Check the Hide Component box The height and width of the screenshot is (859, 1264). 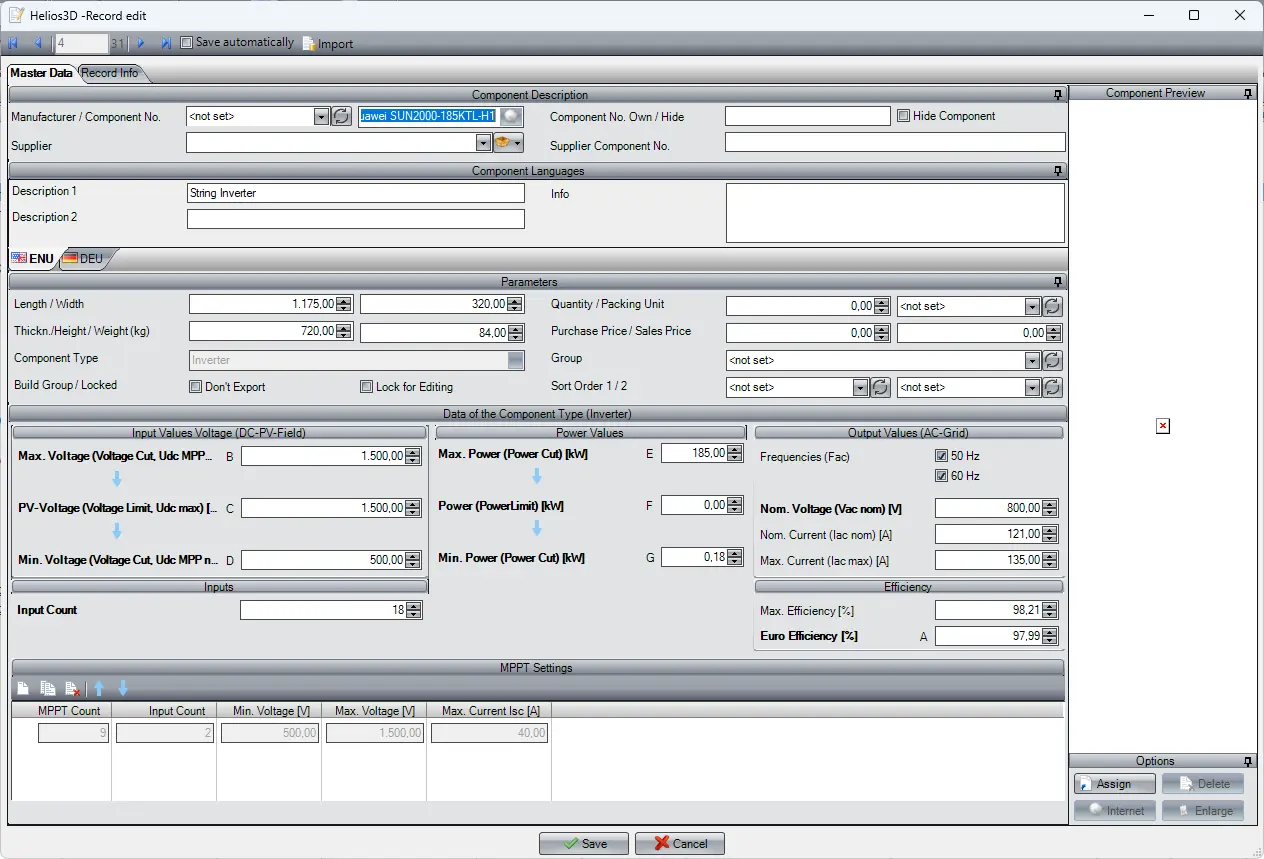903,116
